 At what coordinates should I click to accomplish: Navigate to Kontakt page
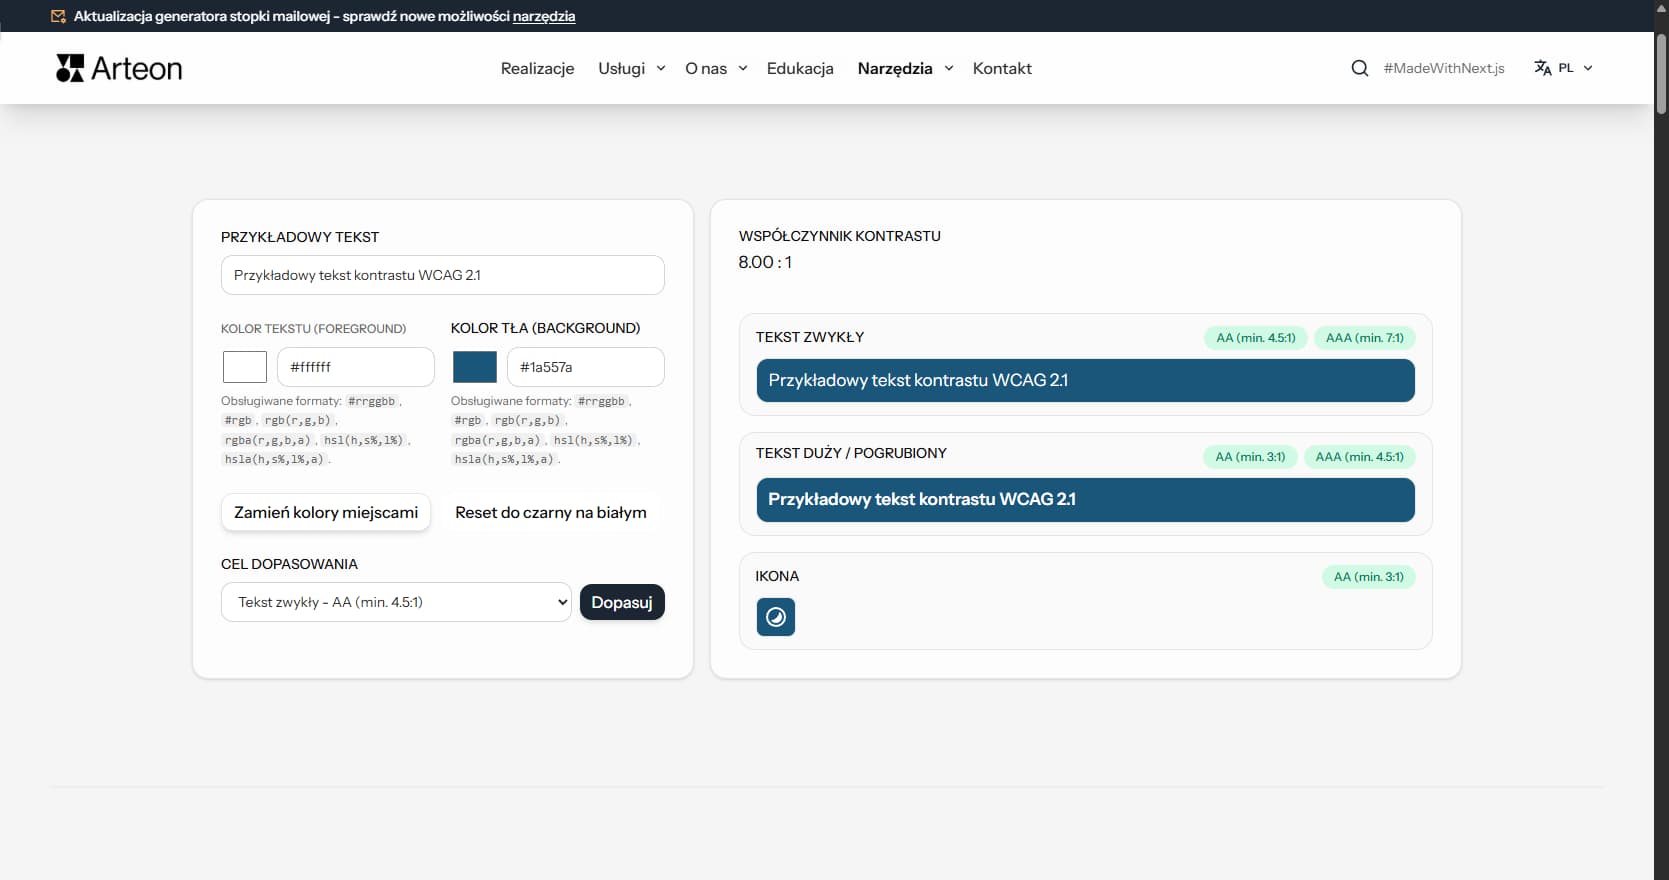tap(1002, 68)
